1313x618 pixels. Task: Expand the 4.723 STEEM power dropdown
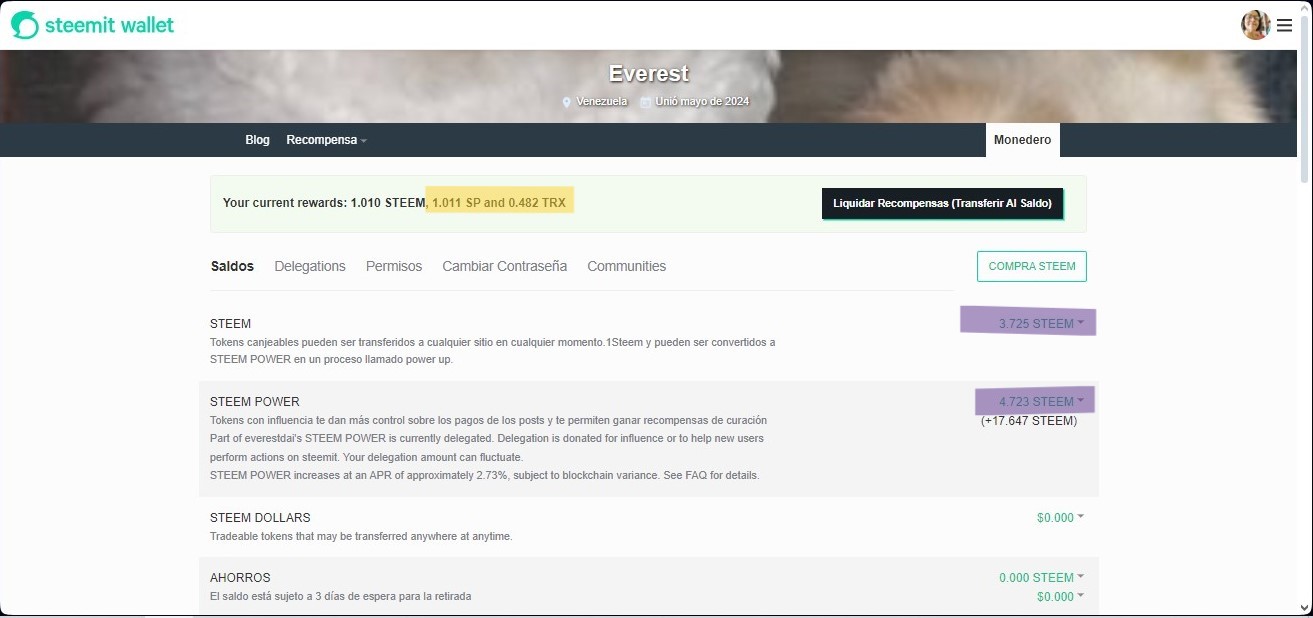(x=1041, y=401)
